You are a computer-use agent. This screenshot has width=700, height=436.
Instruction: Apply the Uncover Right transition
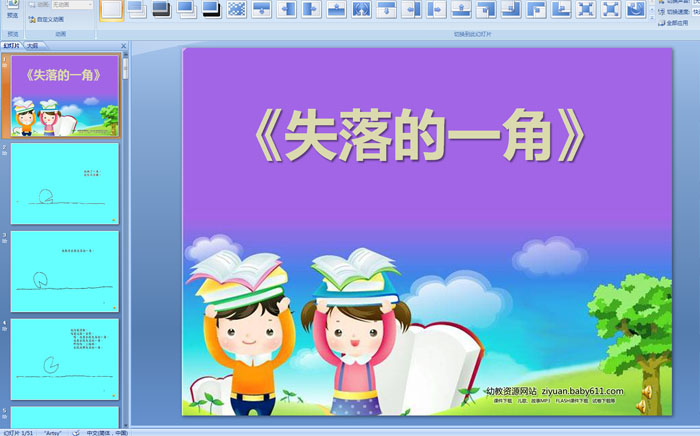pos(437,9)
